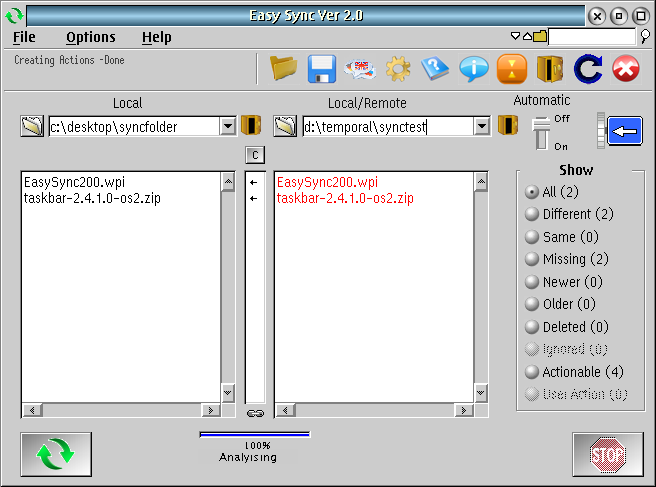This screenshot has height=487, width=656.
Task: Click the up triangle near search field
Action: coord(527,36)
